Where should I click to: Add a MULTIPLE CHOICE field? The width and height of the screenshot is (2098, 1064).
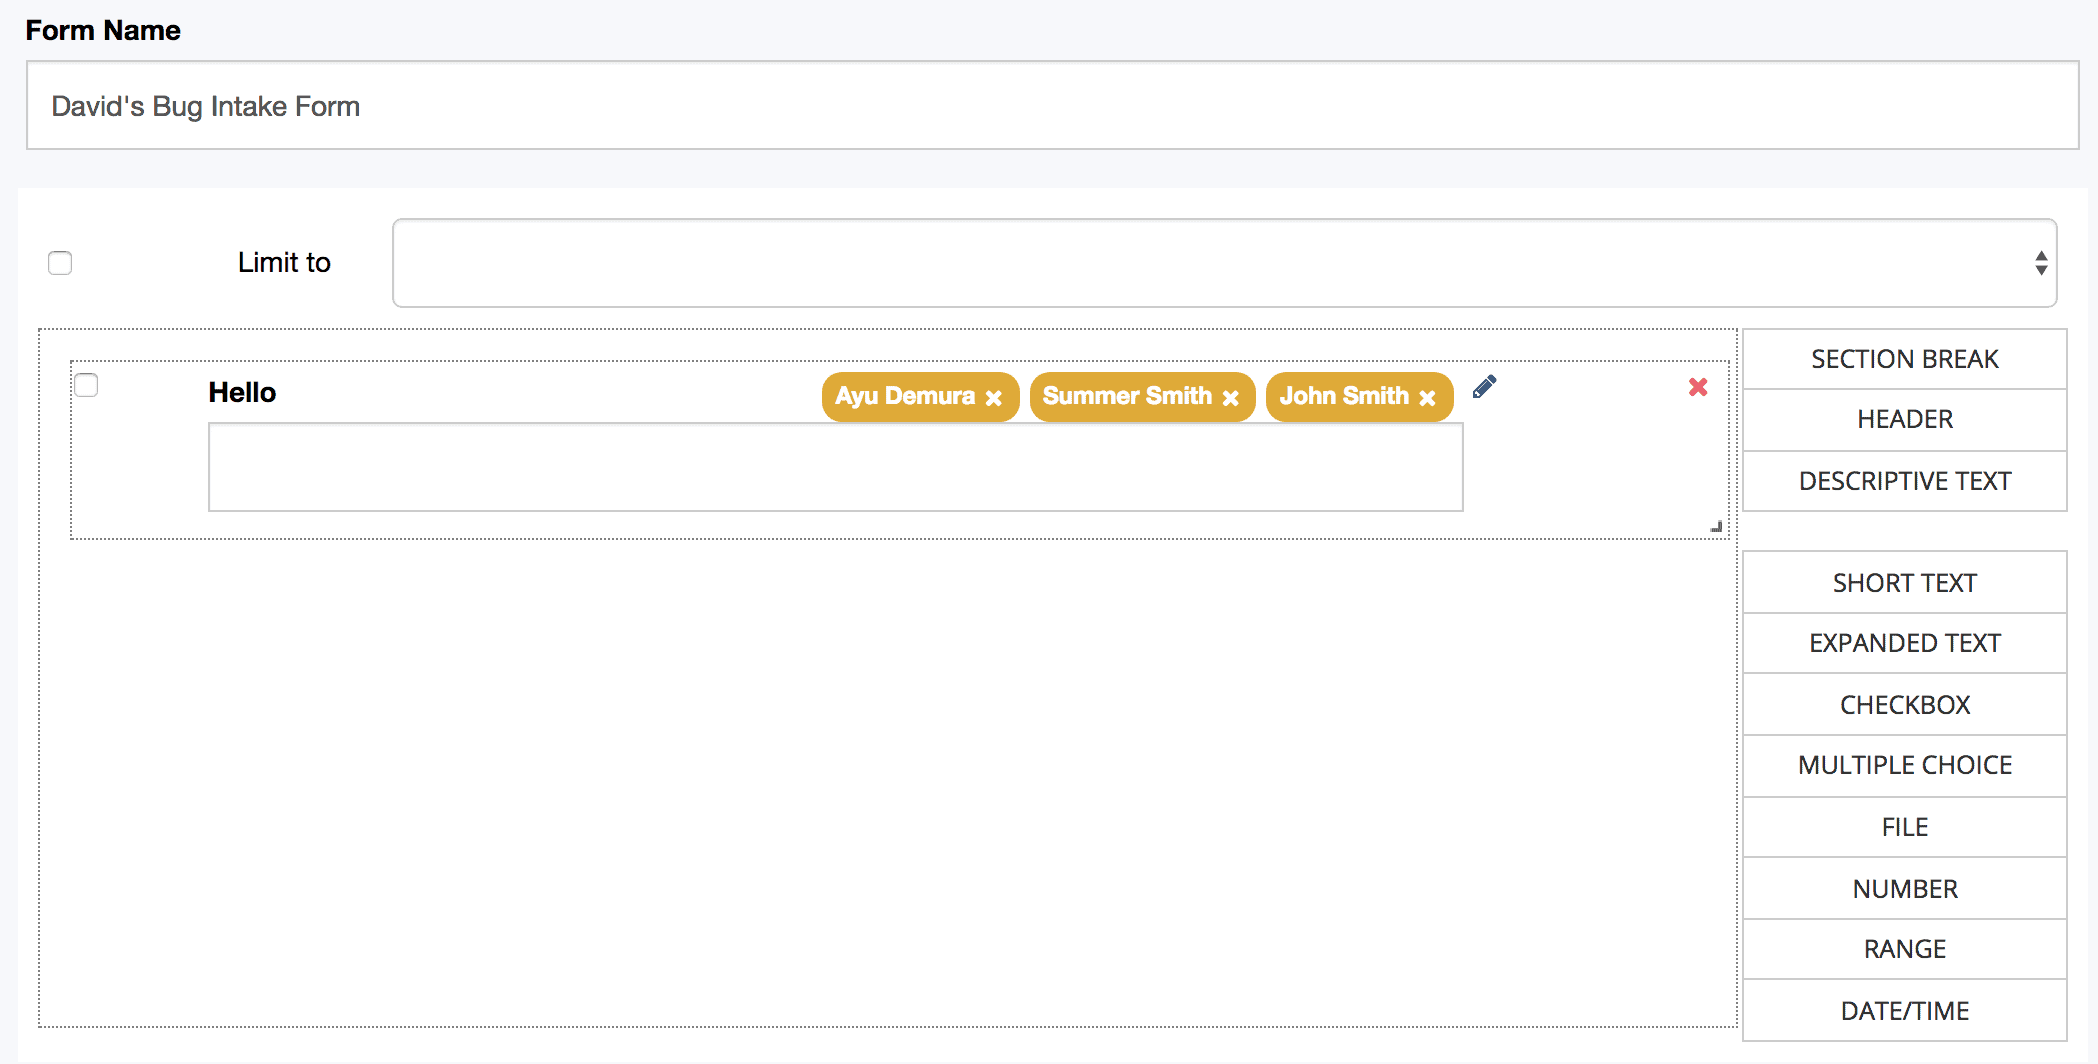[x=1904, y=765]
